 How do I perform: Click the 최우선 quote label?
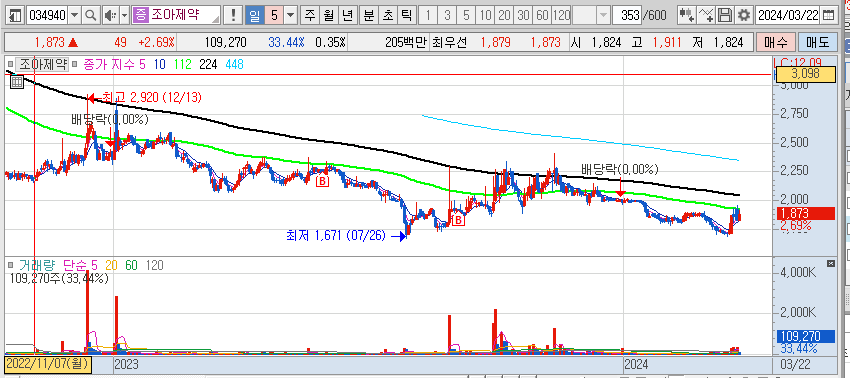[x=449, y=42]
